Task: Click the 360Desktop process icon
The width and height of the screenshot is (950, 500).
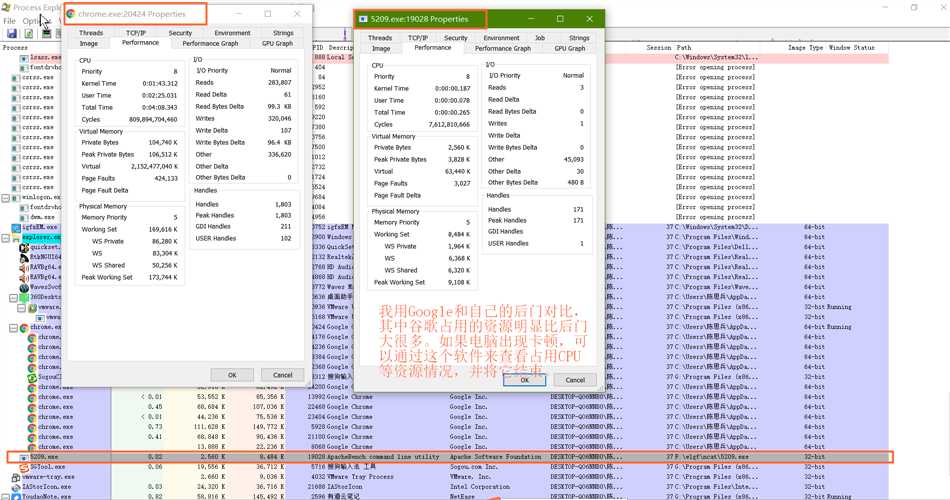Action: click(24, 297)
